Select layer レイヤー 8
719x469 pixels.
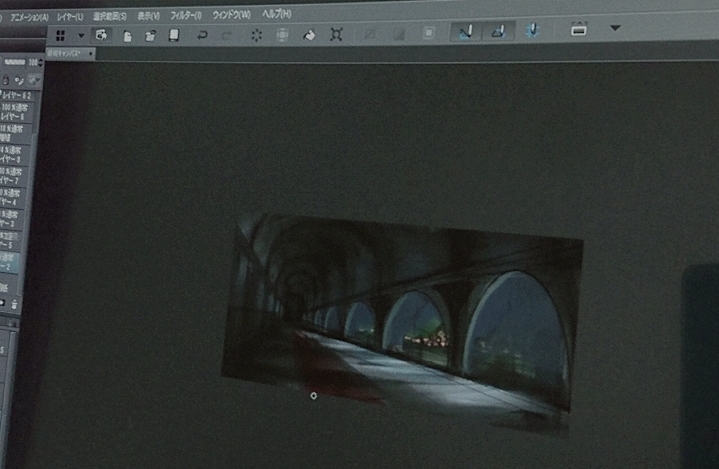tap(15, 155)
